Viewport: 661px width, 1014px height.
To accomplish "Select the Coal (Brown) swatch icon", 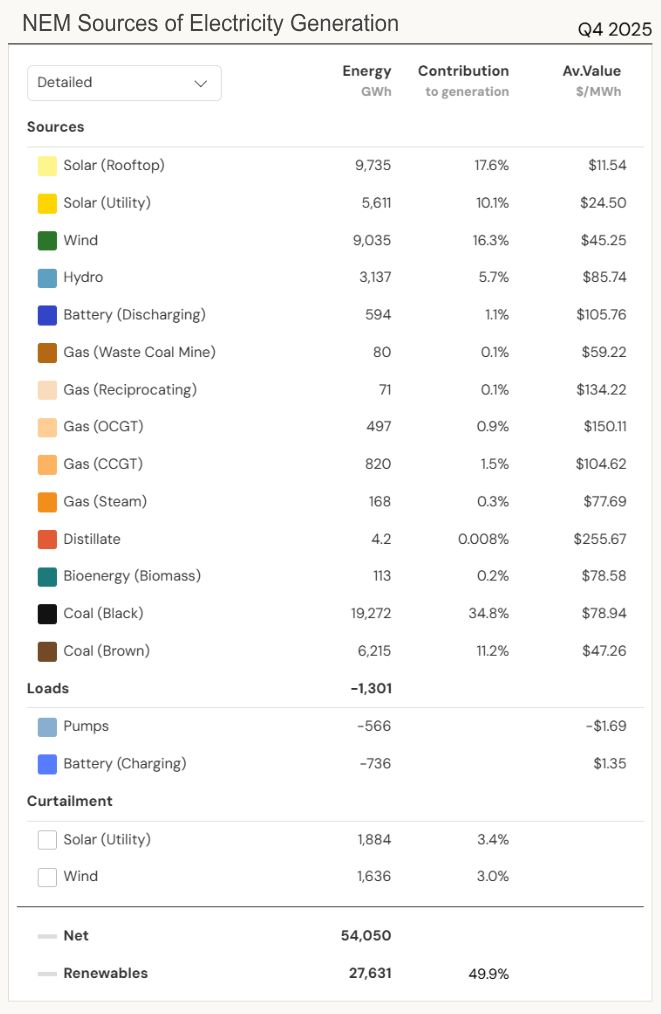I will [x=46, y=650].
